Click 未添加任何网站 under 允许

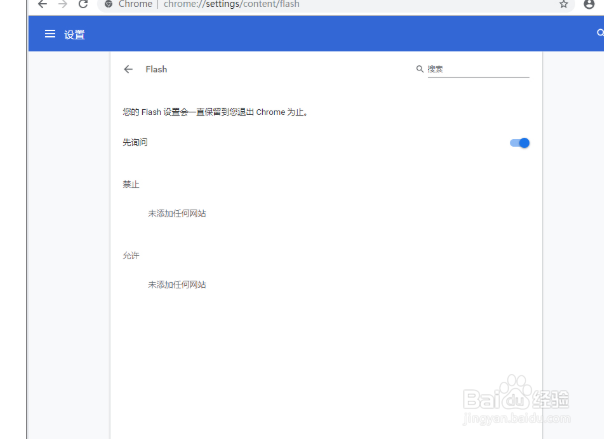(x=177, y=285)
